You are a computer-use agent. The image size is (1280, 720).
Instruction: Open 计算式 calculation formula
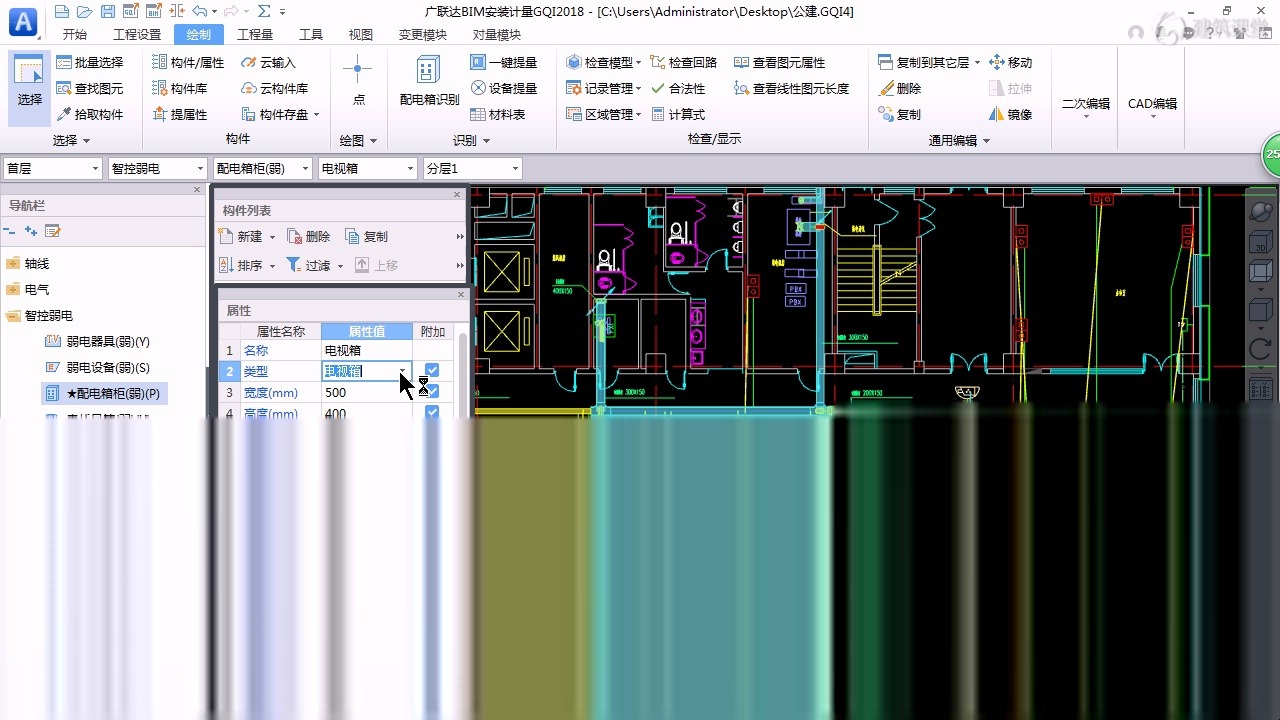(x=678, y=114)
